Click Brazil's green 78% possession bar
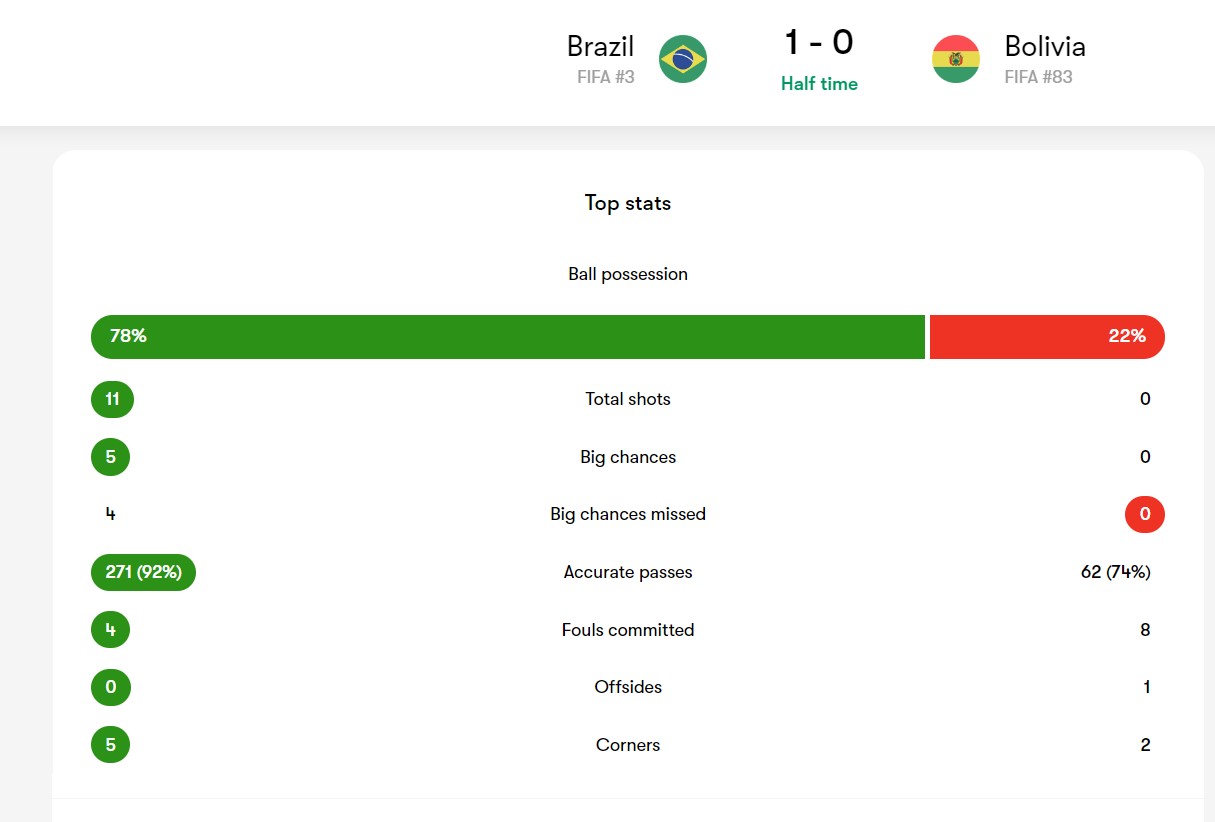The width and height of the screenshot is (1215, 822). click(x=507, y=337)
